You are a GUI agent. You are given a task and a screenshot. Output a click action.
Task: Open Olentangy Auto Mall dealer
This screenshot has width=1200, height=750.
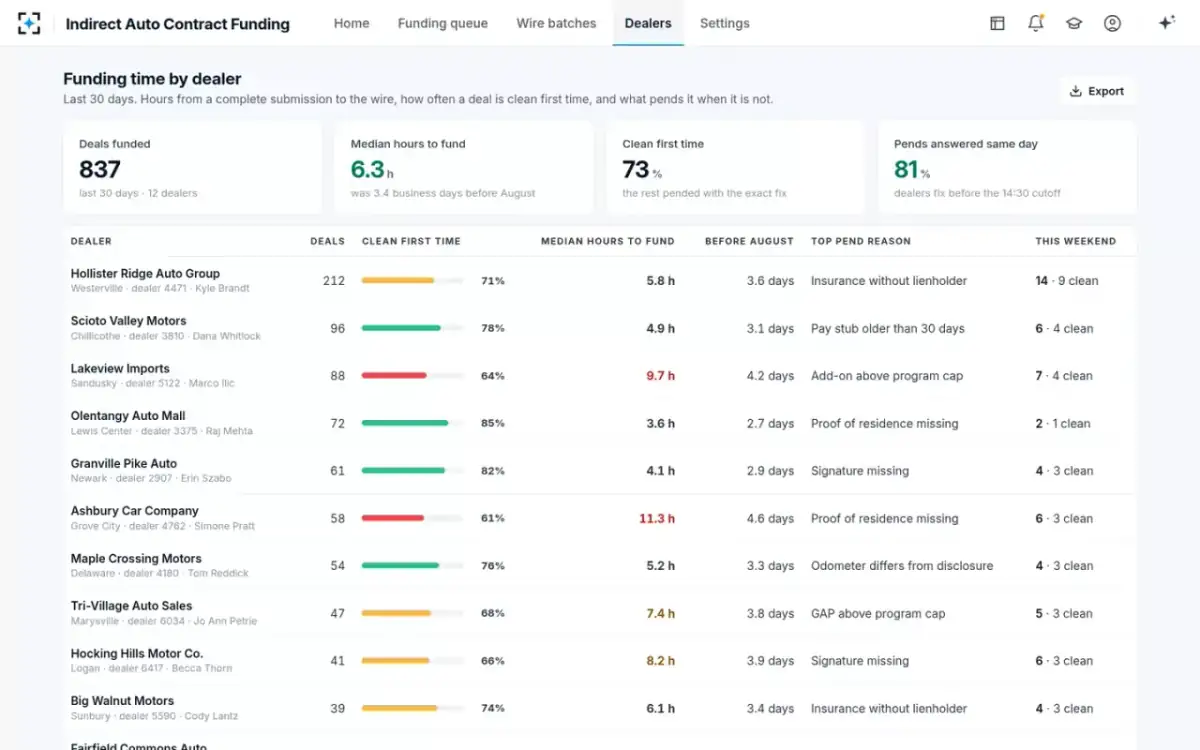pos(128,416)
